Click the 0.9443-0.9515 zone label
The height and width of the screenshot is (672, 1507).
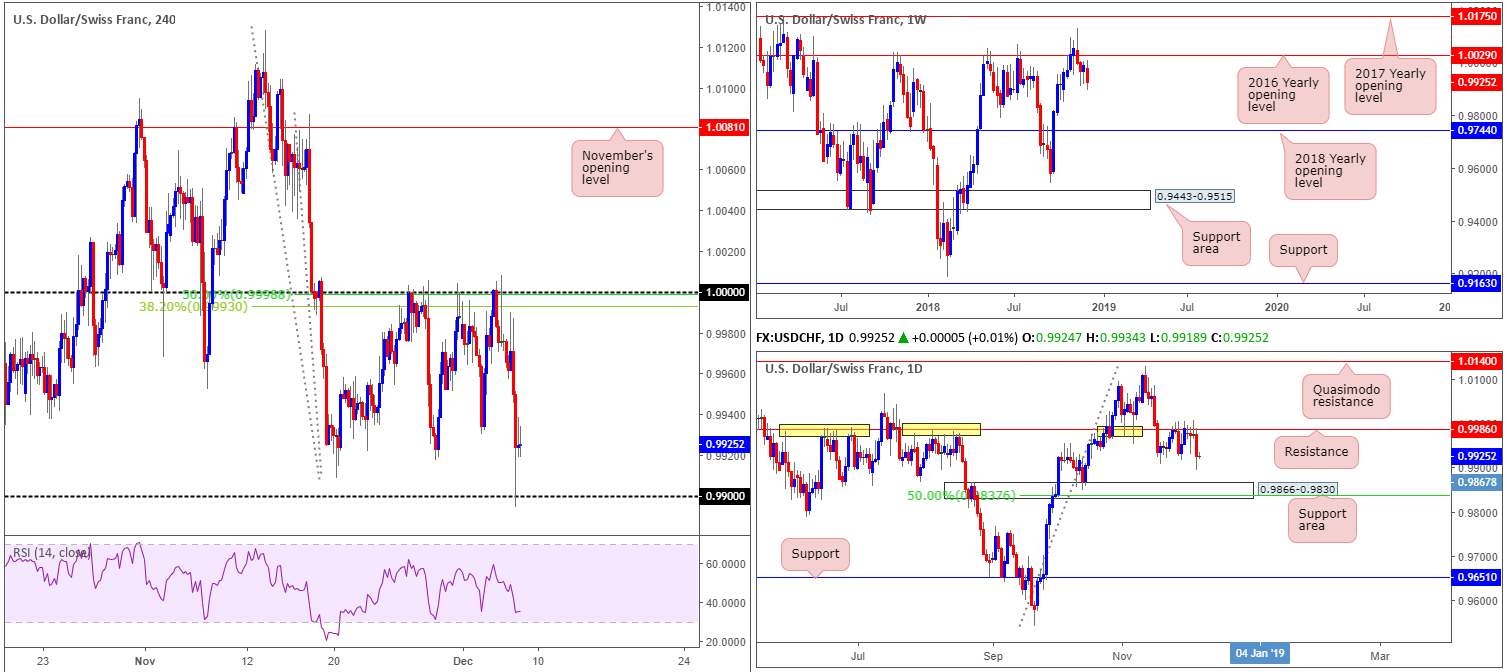pyautogui.click(x=1194, y=197)
